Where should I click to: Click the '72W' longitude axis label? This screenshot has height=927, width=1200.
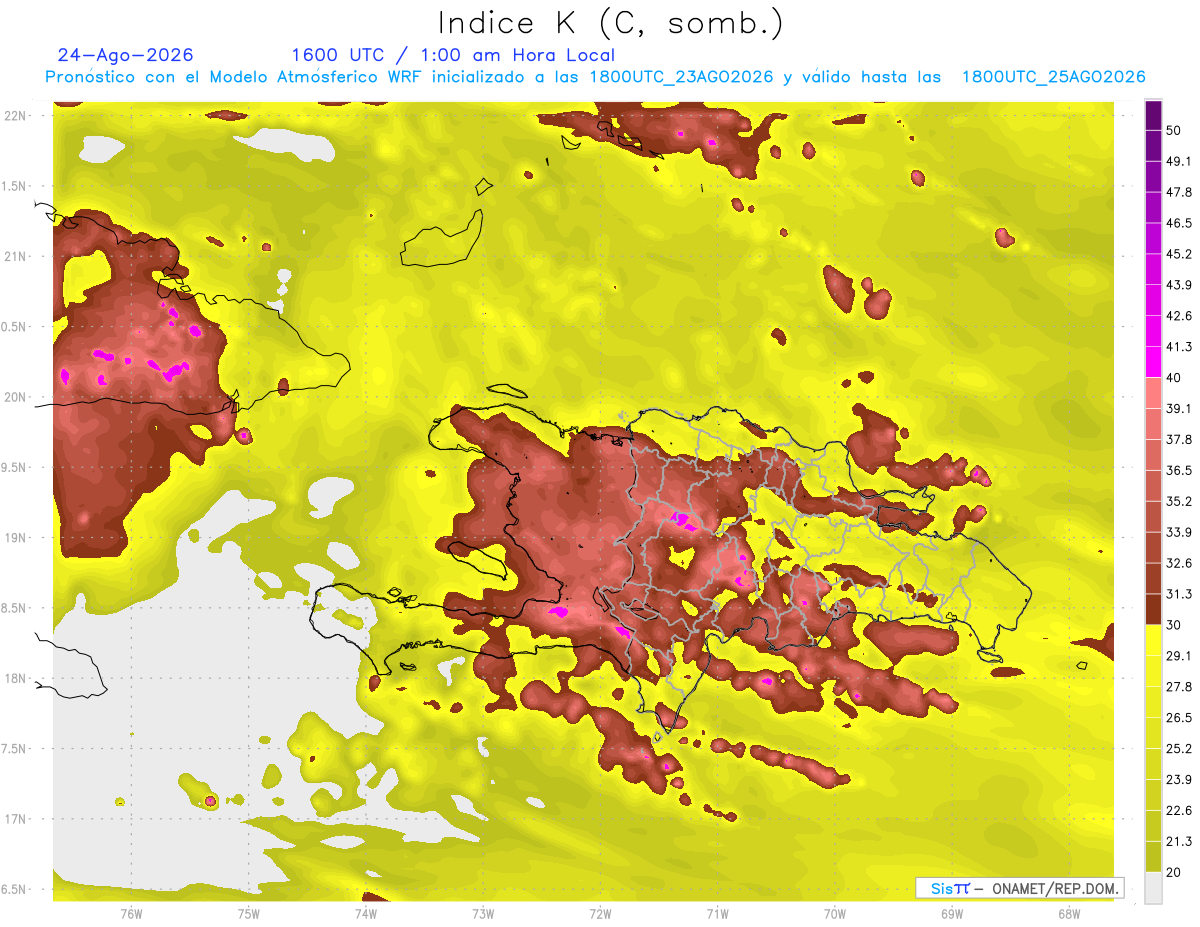coord(600,914)
